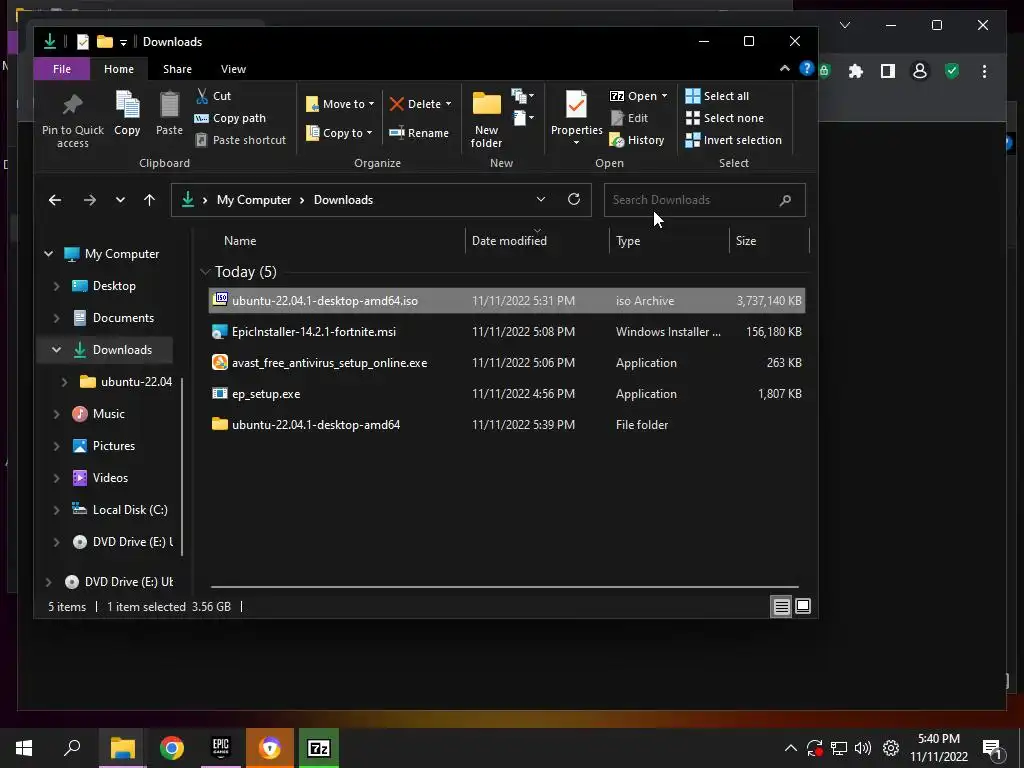Click Edit in Open group

coord(630,118)
